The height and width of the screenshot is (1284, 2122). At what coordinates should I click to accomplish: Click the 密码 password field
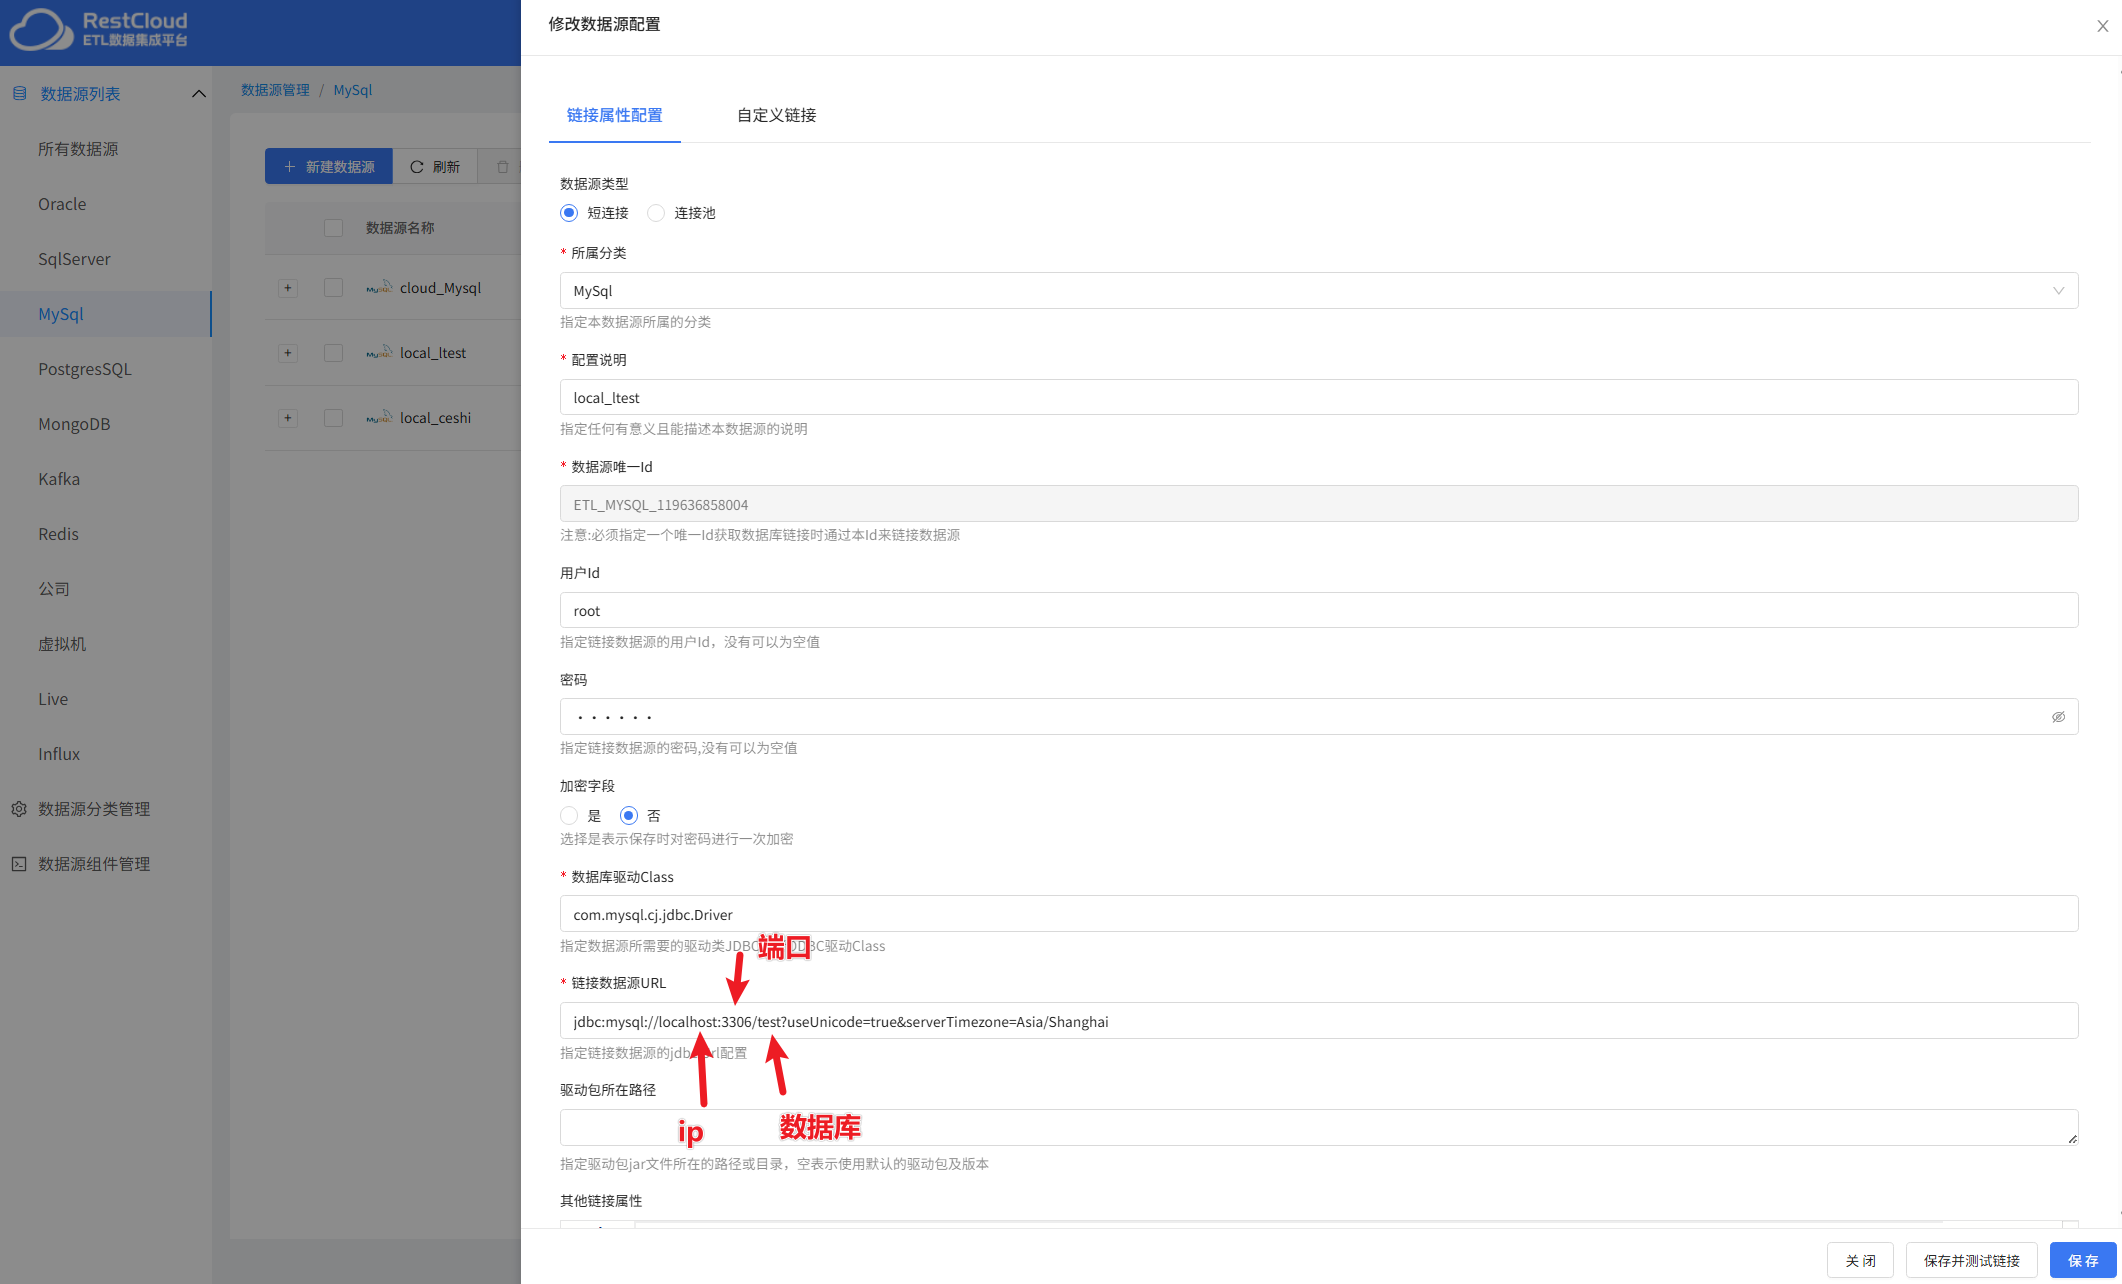tap(1319, 717)
